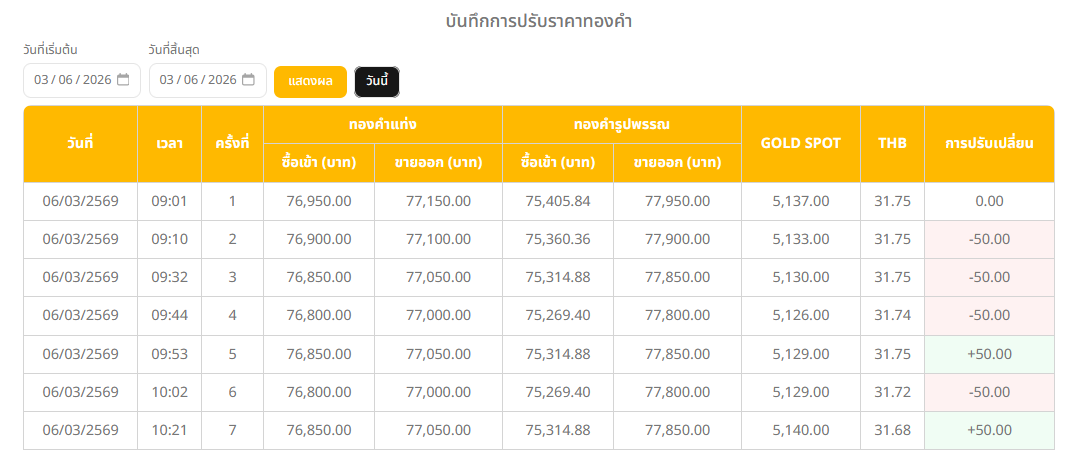The height and width of the screenshot is (456, 1075).
Task: Click the การปรับเปลี่ยน column header
Action: click(x=989, y=143)
